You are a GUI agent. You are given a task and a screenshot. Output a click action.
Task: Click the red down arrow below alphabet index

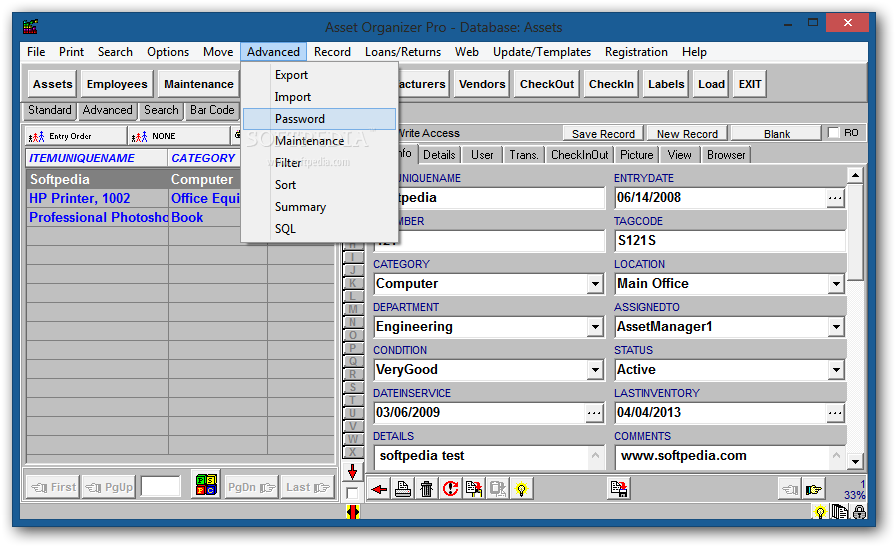point(353,472)
